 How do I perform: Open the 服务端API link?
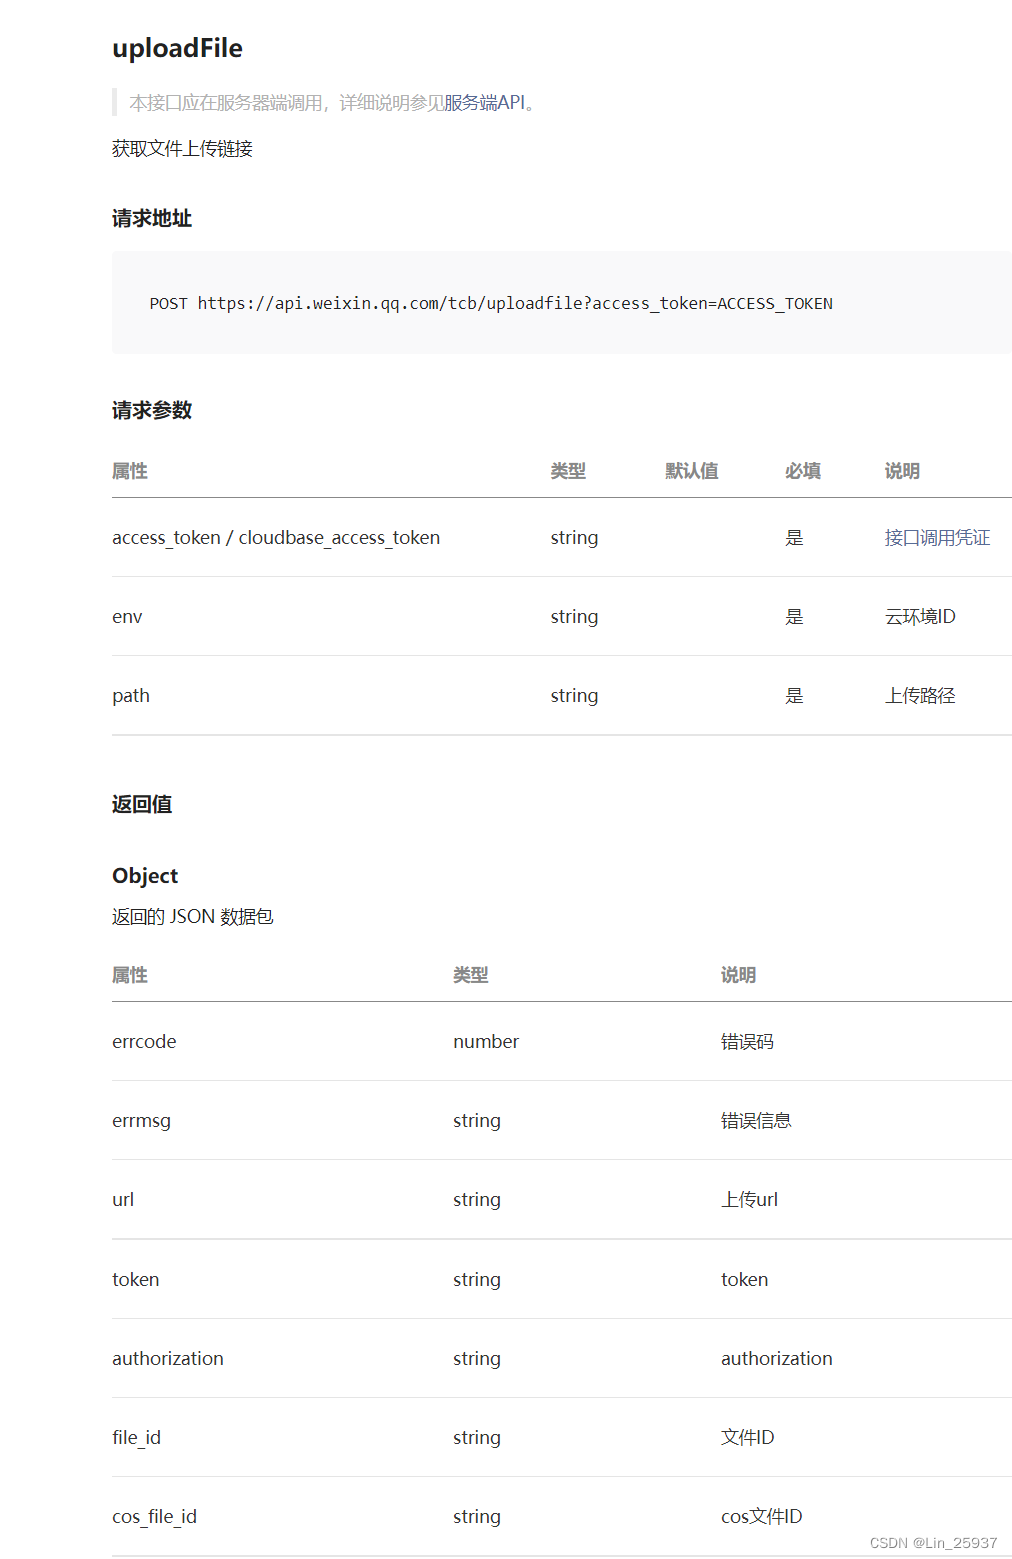[484, 103]
